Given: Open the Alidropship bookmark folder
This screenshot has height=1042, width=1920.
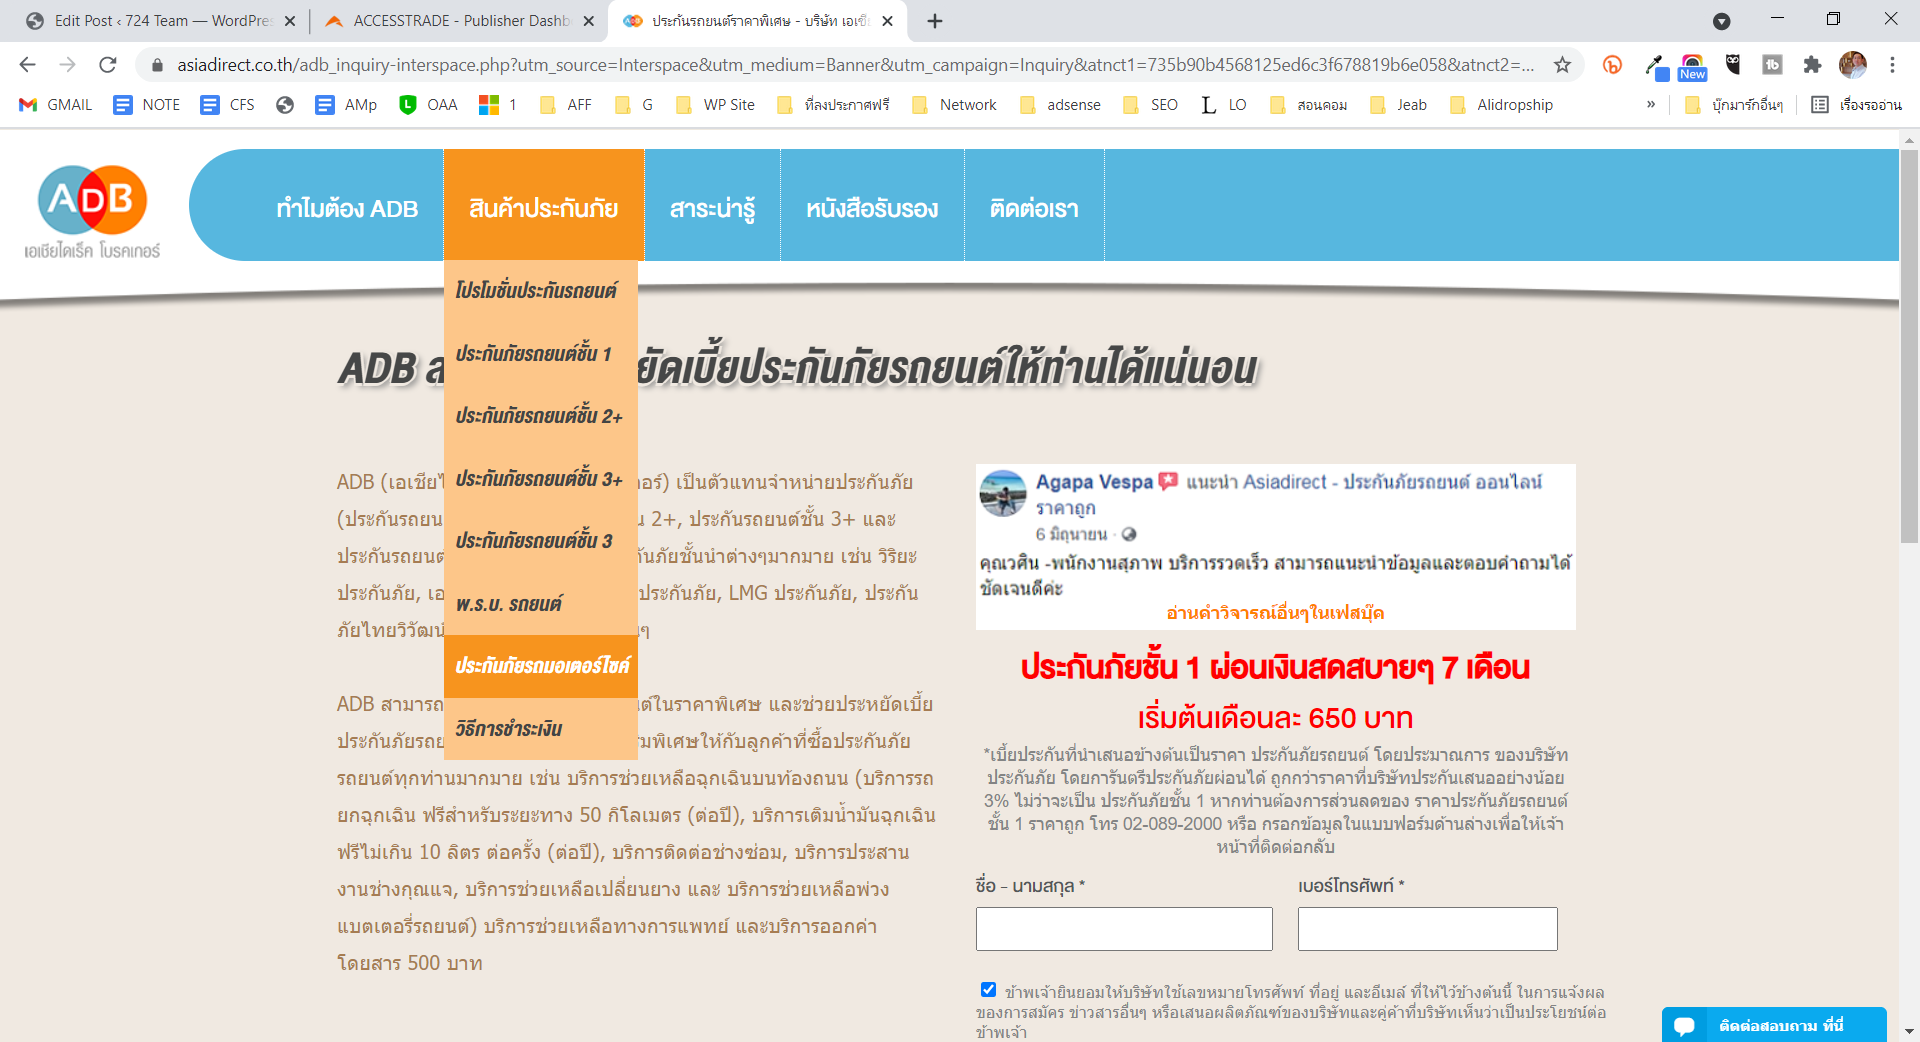Looking at the screenshot, I should 1502,105.
